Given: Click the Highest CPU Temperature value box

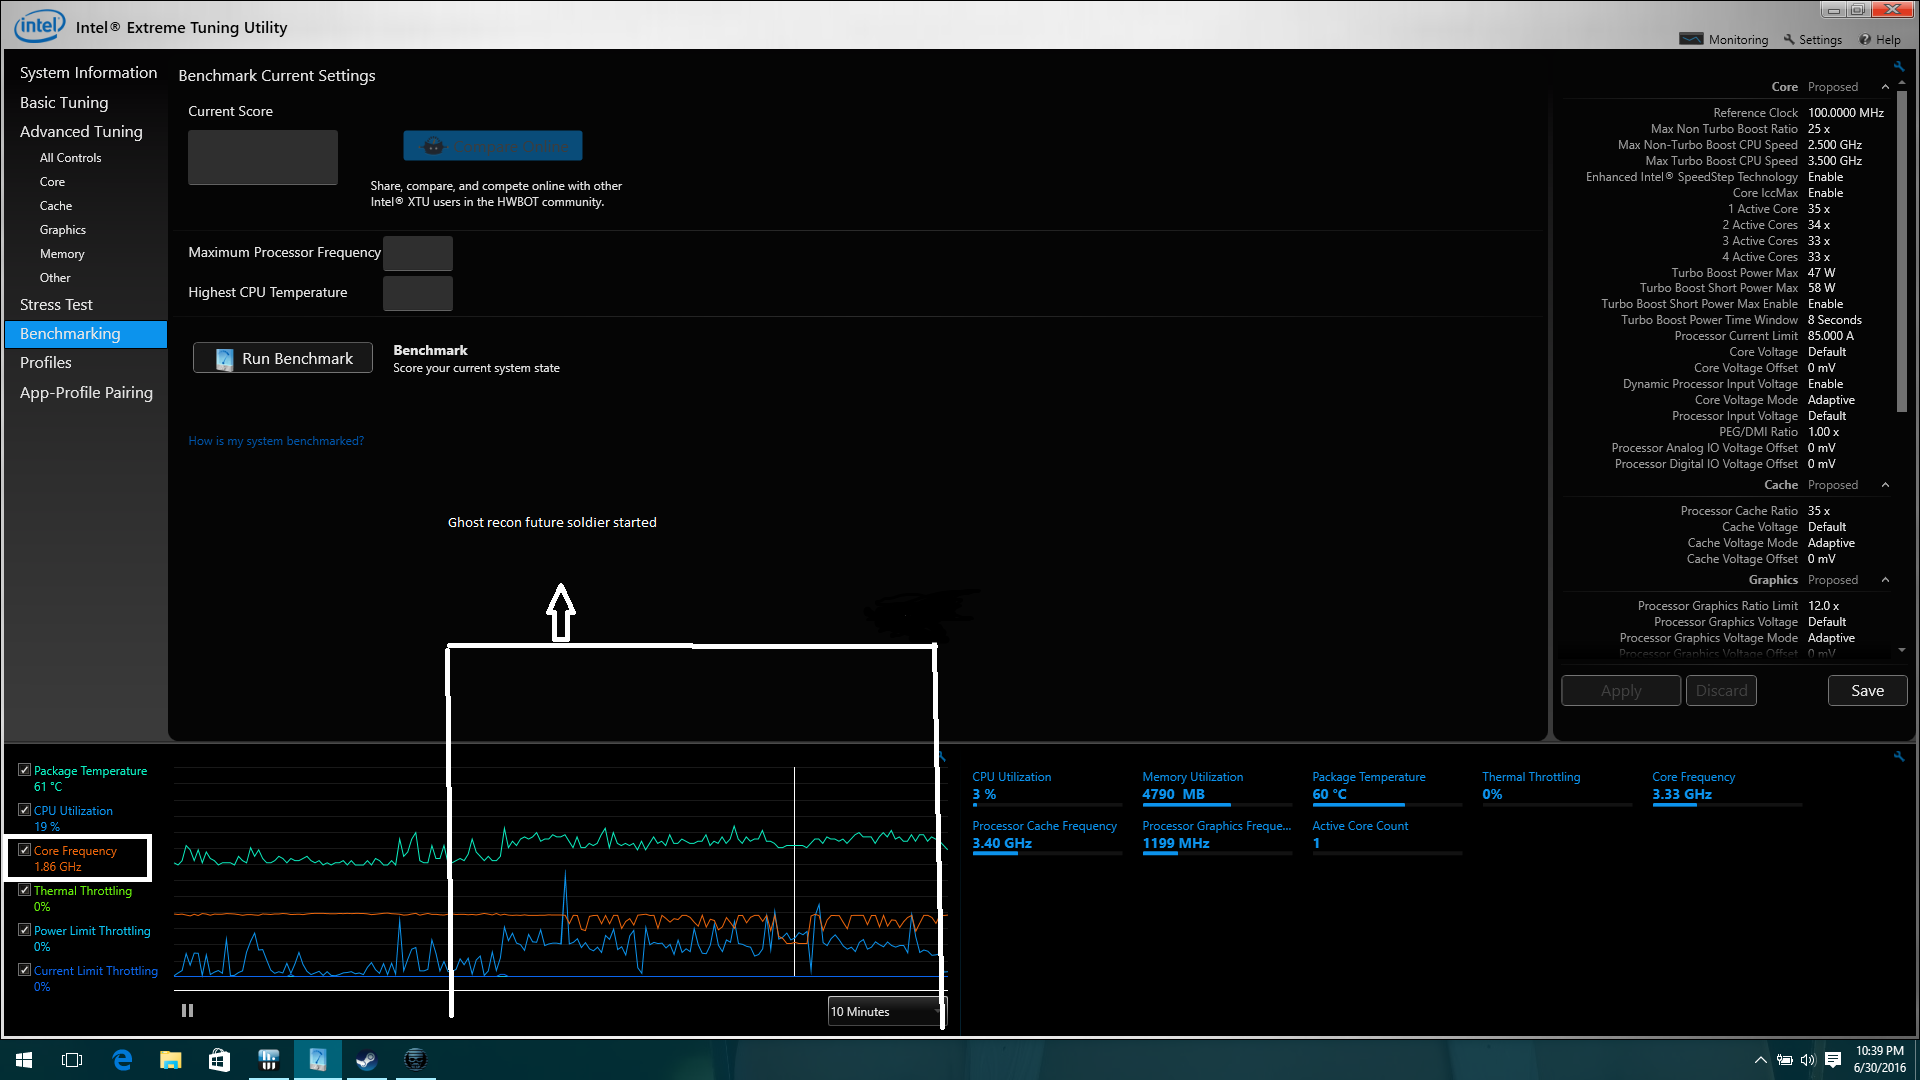Looking at the screenshot, I should [418, 294].
